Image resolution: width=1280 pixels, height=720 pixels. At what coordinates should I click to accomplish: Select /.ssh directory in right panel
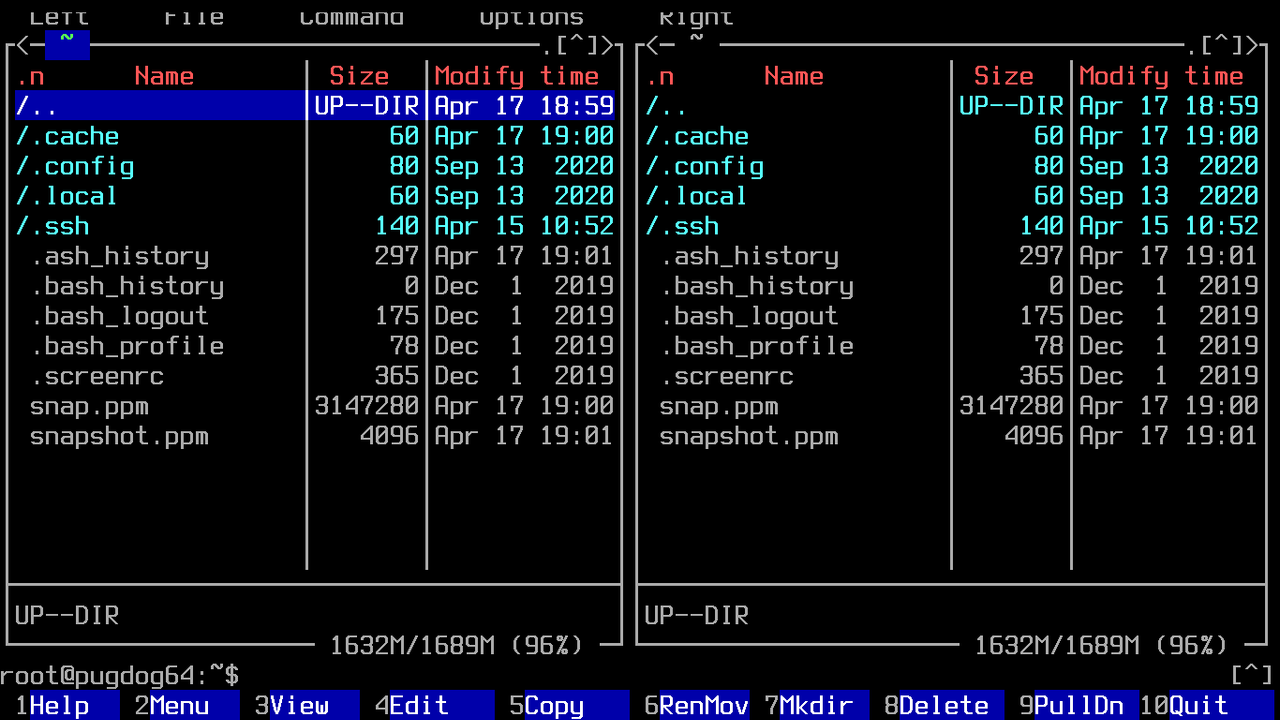coord(952,225)
